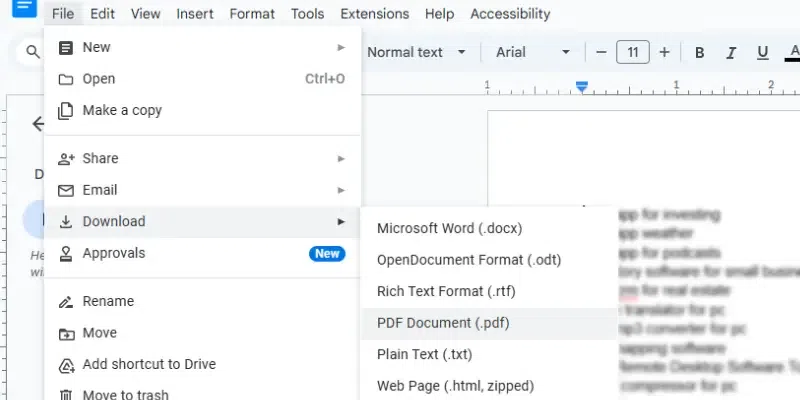Toggle italic formatting
Image resolution: width=800 pixels, height=400 pixels.
pos(732,53)
